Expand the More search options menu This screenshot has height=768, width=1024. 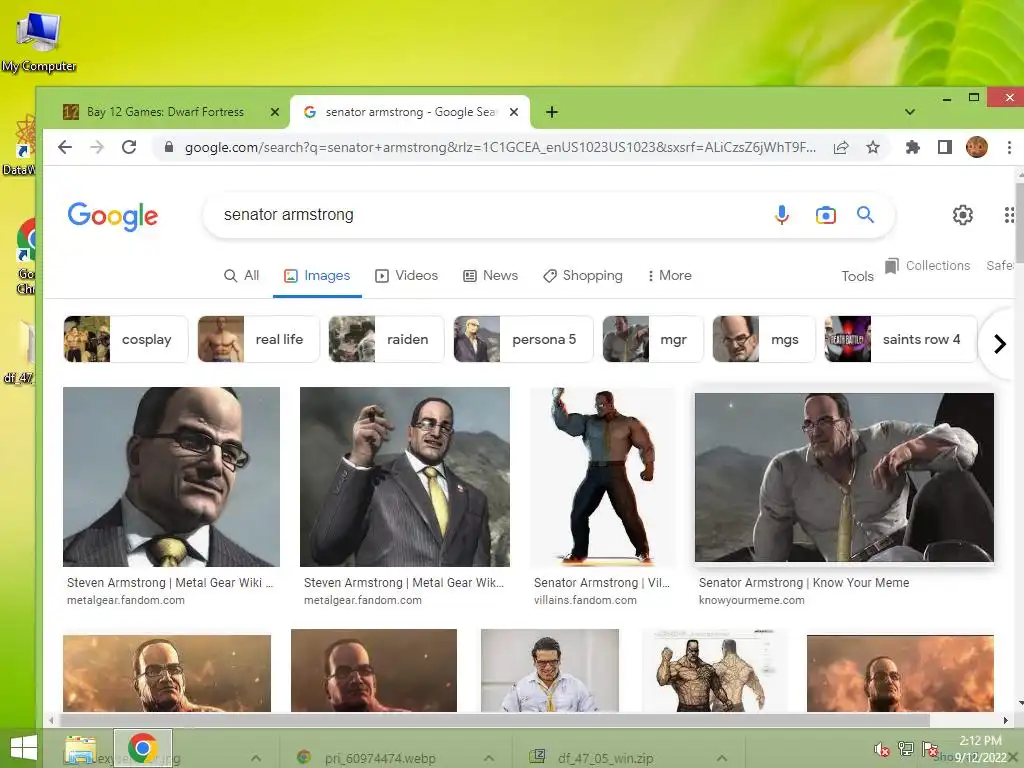pos(669,276)
